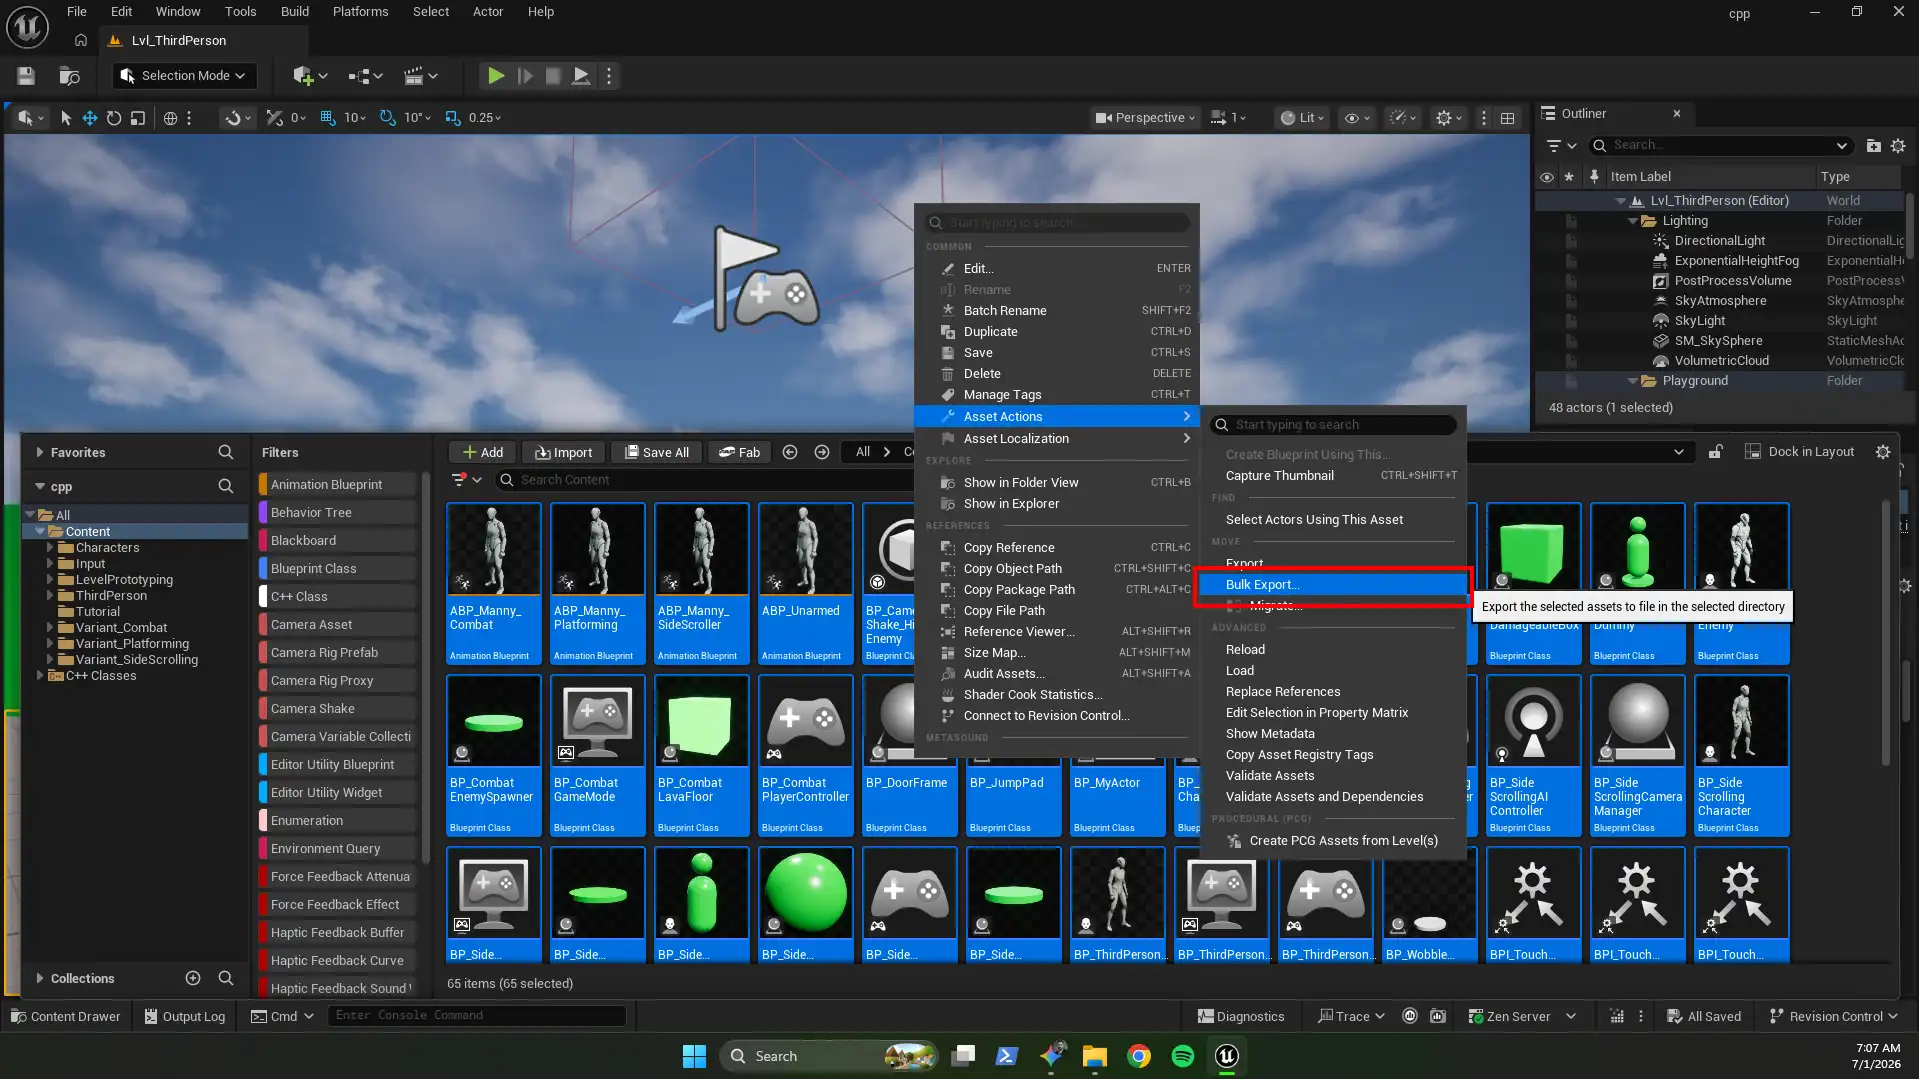The height and width of the screenshot is (1079, 1919).
Task: Click the Save current level icon
Action: click(26, 76)
